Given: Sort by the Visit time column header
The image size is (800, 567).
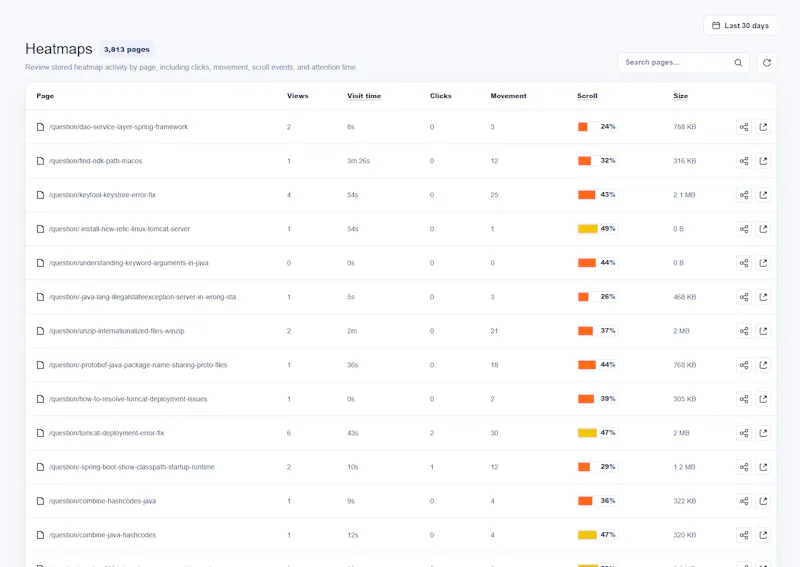Looking at the screenshot, I should point(364,96).
